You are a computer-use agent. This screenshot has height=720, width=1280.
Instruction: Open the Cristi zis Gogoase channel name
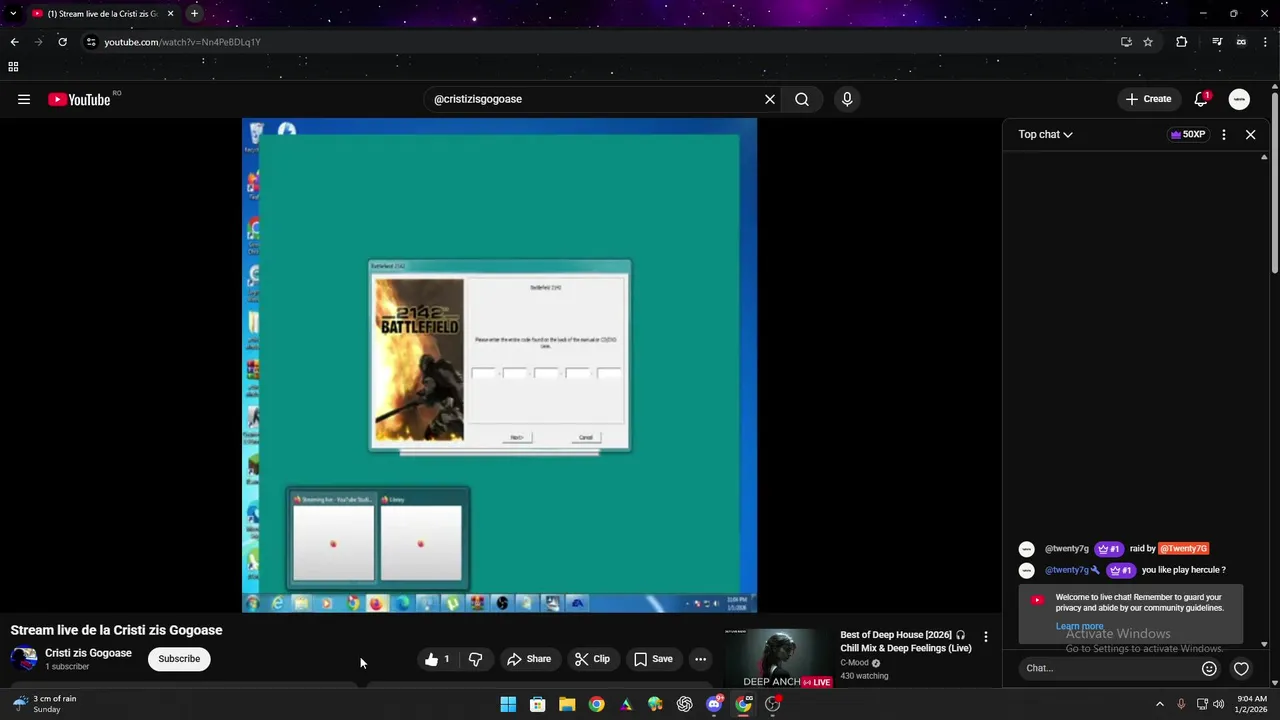tap(88, 653)
